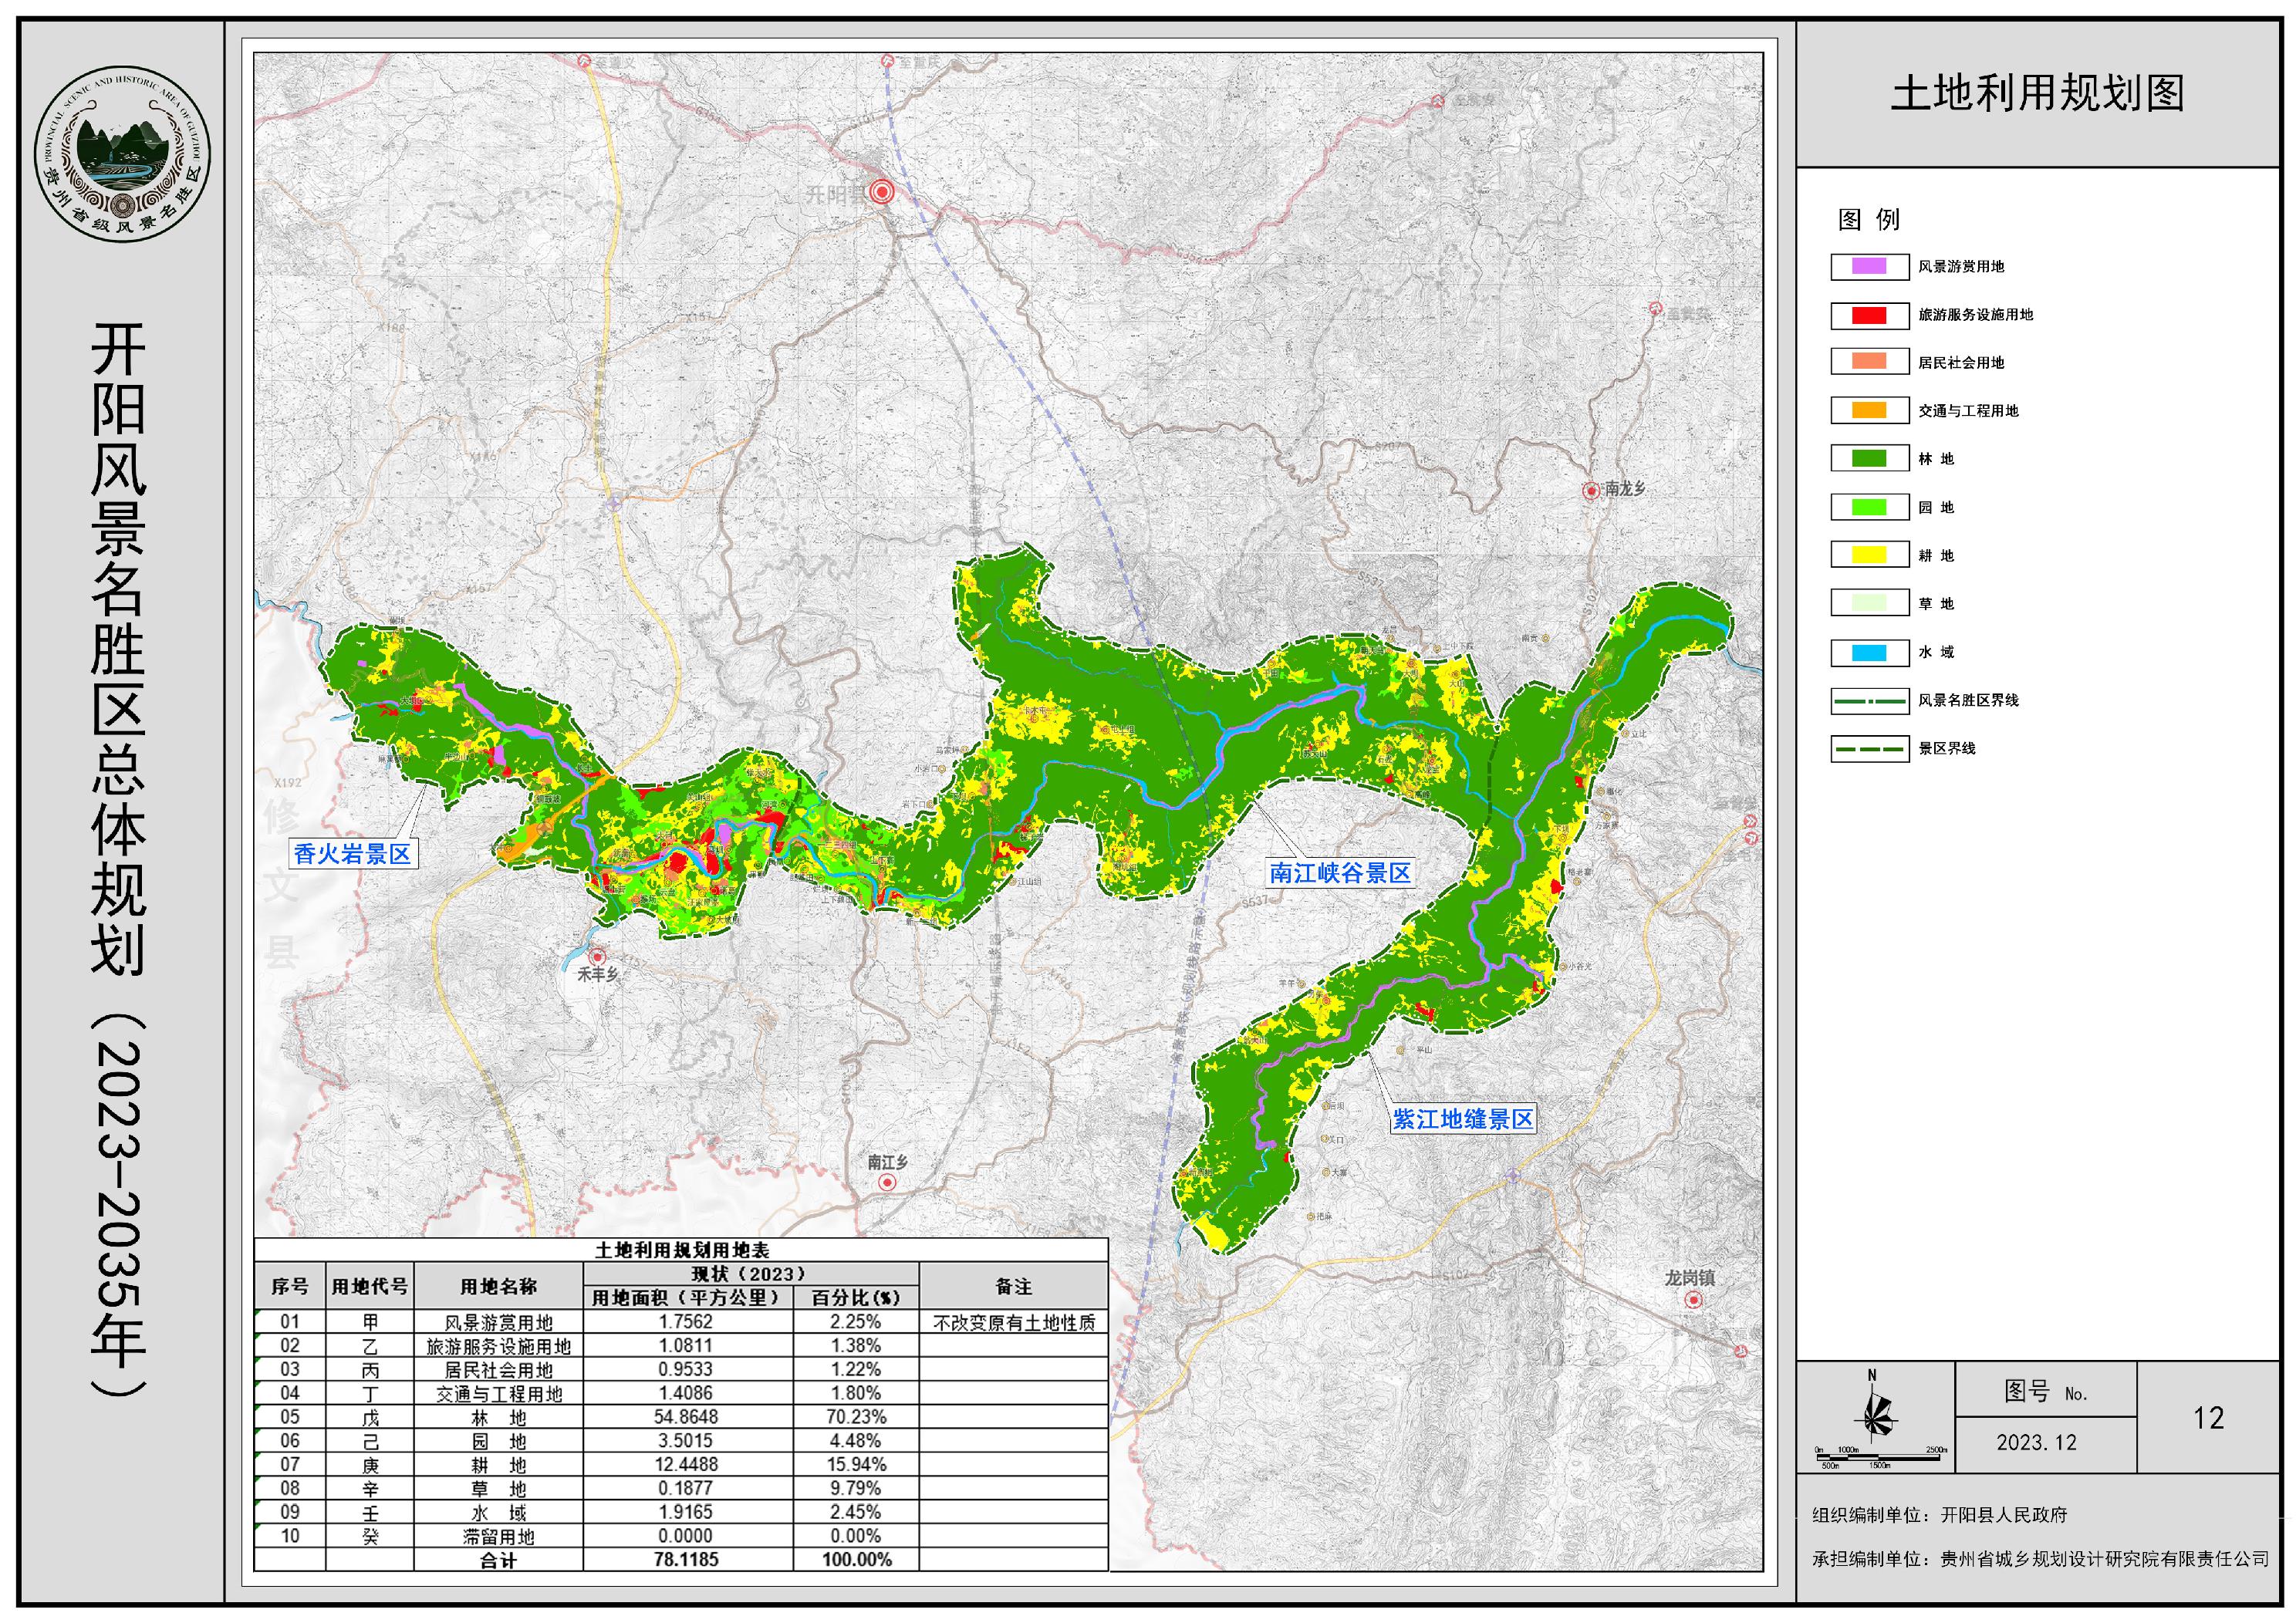The image size is (2296, 1623).
Task: Click the 南江乡 red town marker
Action: point(887,1182)
